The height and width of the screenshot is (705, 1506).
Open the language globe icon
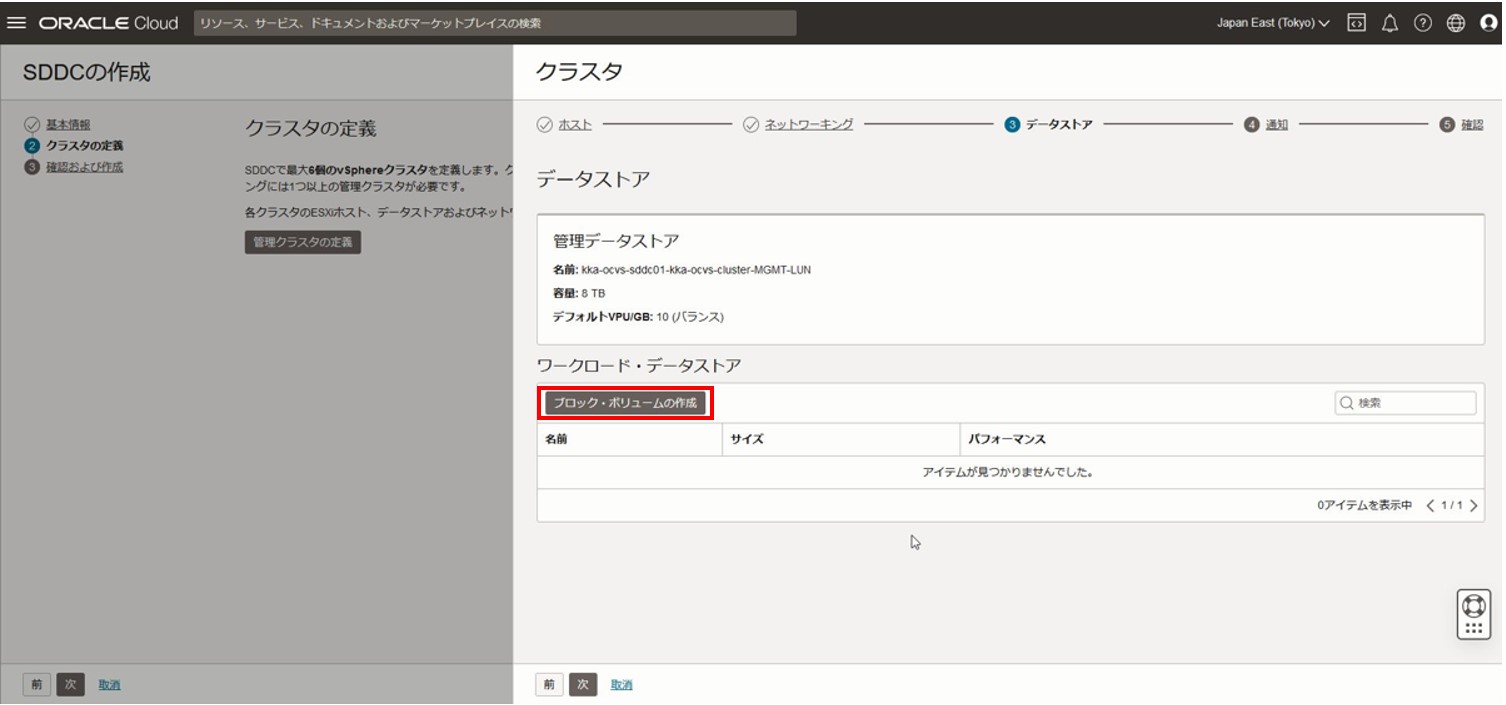[1455, 23]
